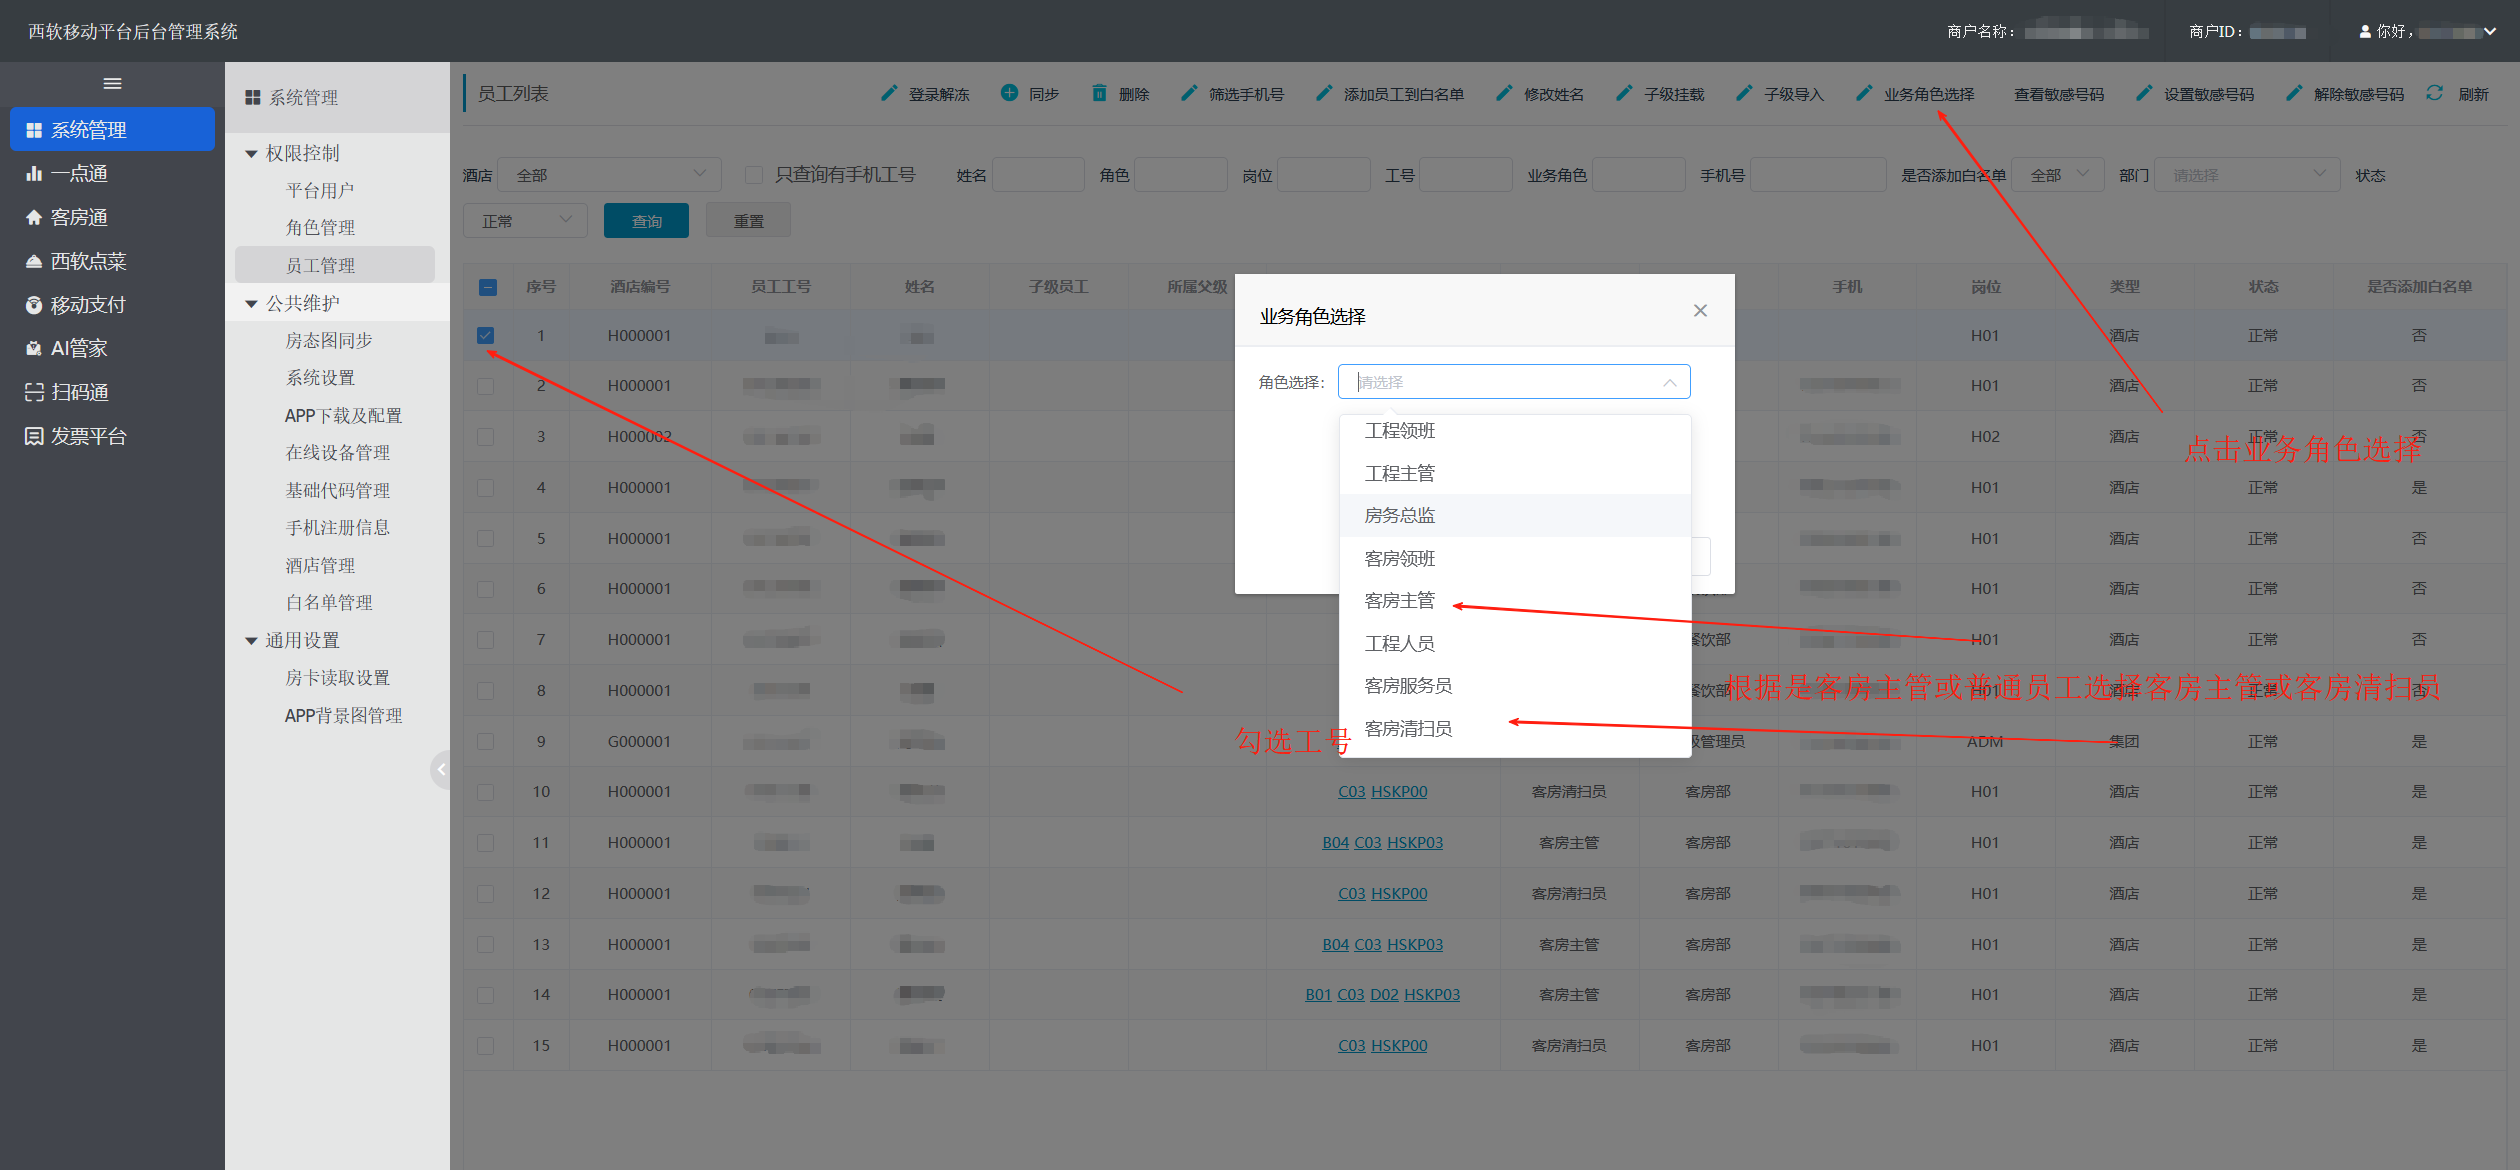Toggle the header select-all checkbox
This screenshot has height=1170, width=2520.
488,287
